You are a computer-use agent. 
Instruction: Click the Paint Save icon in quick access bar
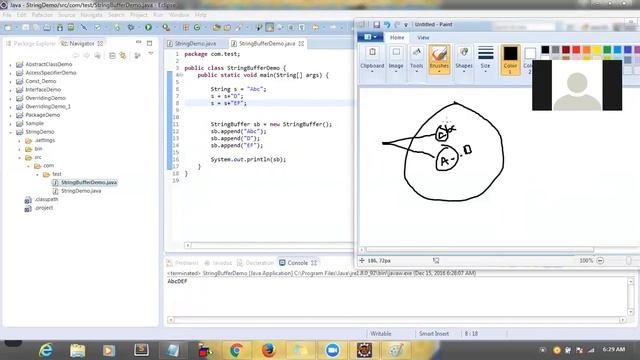(x=377, y=24)
